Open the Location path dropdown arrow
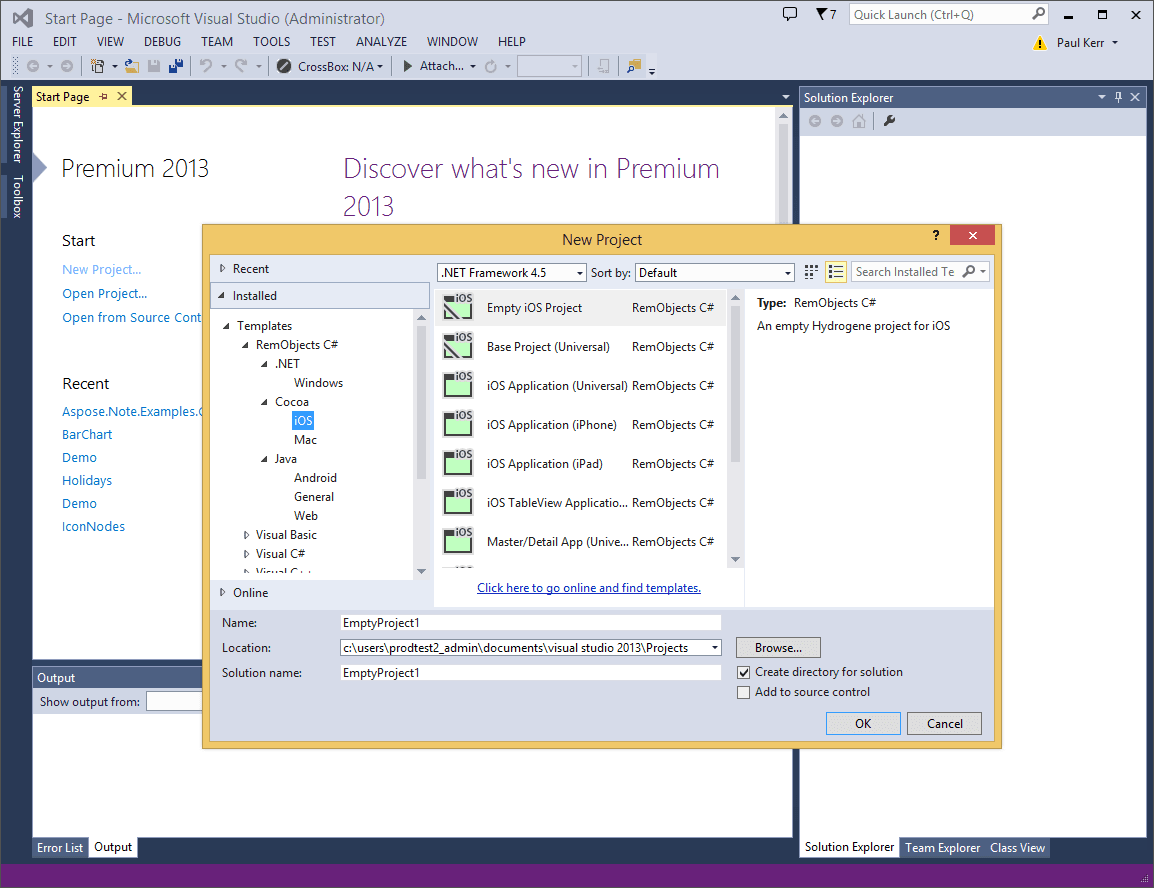The width and height of the screenshot is (1154, 888). (715, 648)
